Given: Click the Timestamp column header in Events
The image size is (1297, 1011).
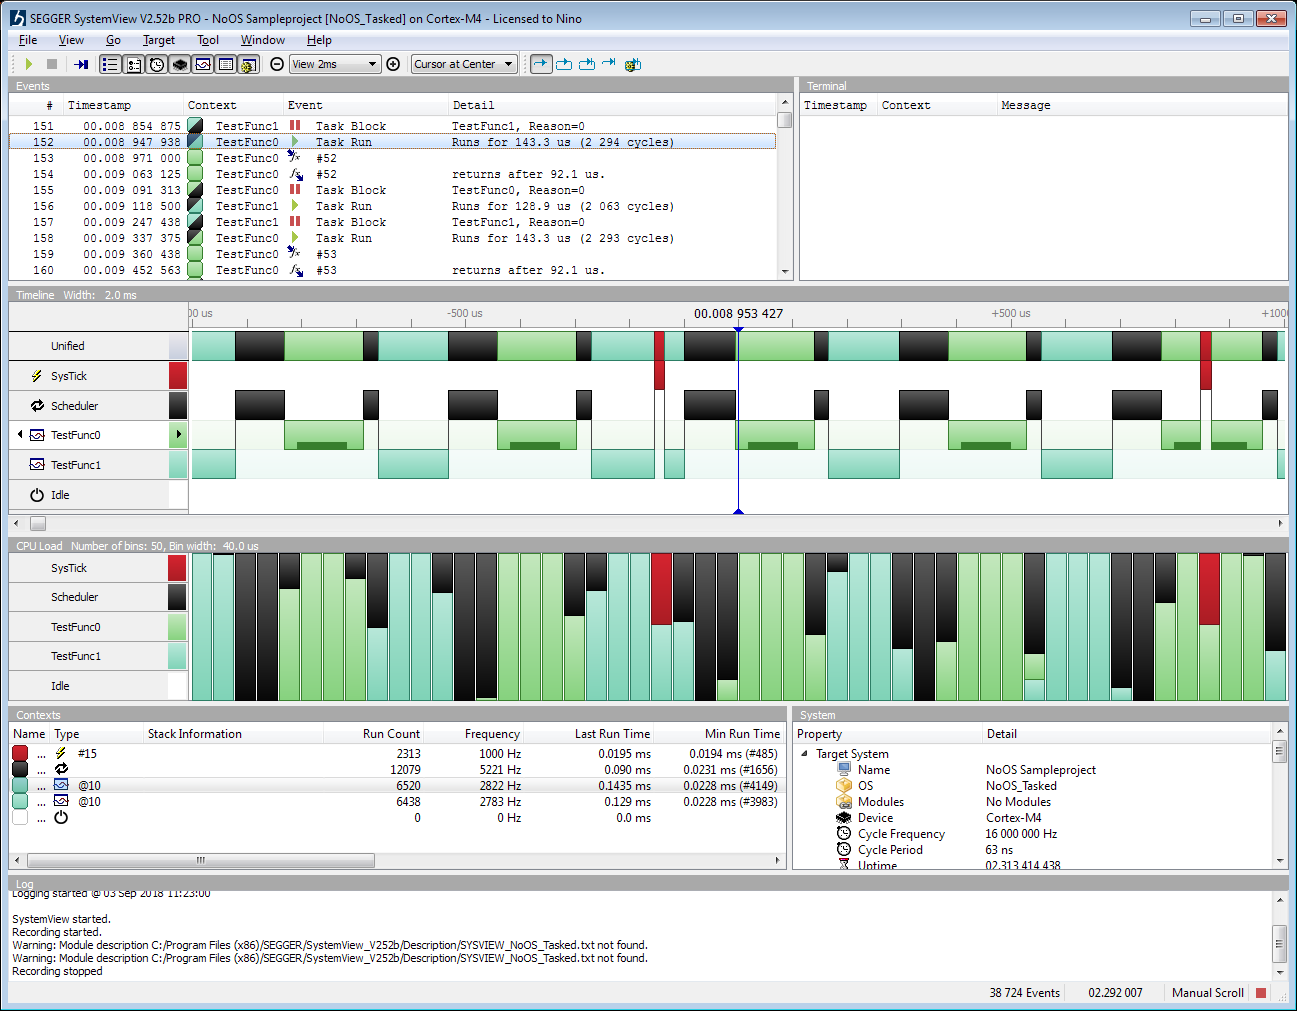Looking at the screenshot, I should pyautogui.click(x=99, y=105).
